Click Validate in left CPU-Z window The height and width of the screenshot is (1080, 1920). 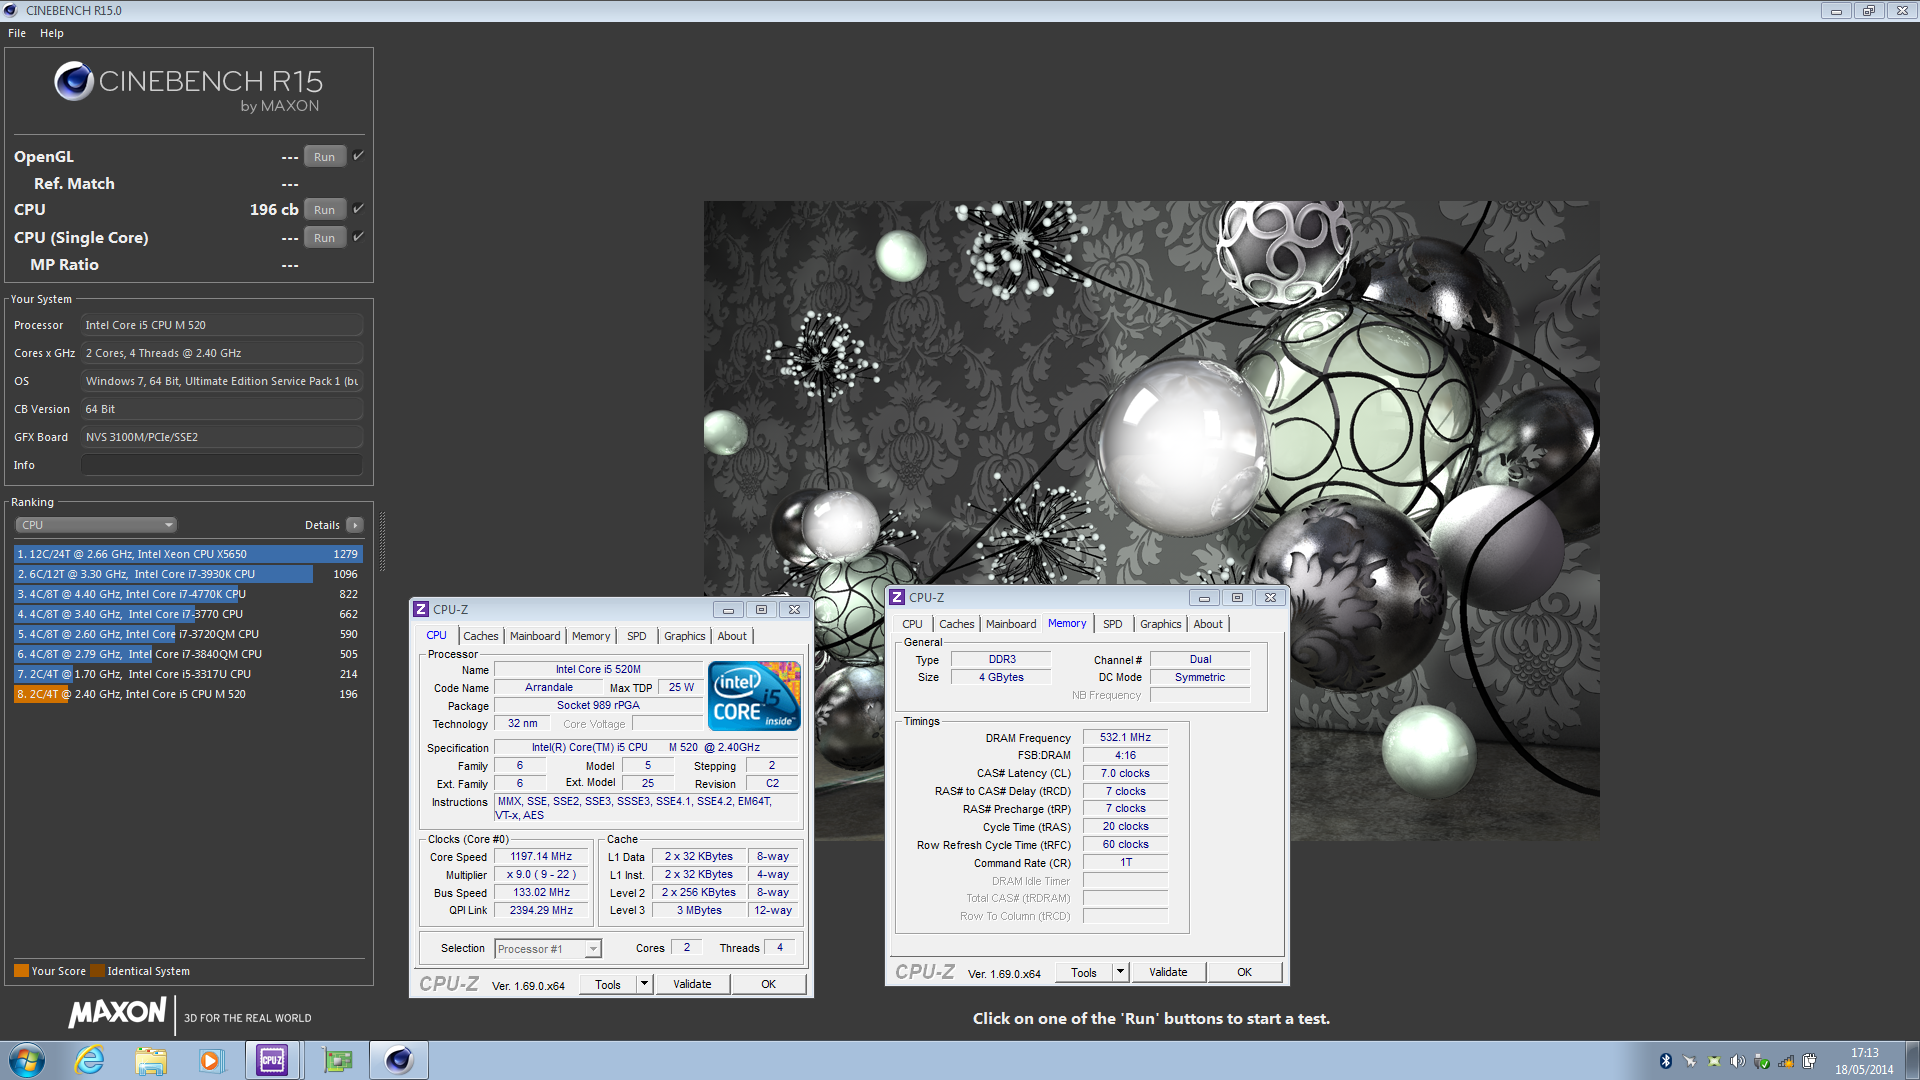coord(692,984)
